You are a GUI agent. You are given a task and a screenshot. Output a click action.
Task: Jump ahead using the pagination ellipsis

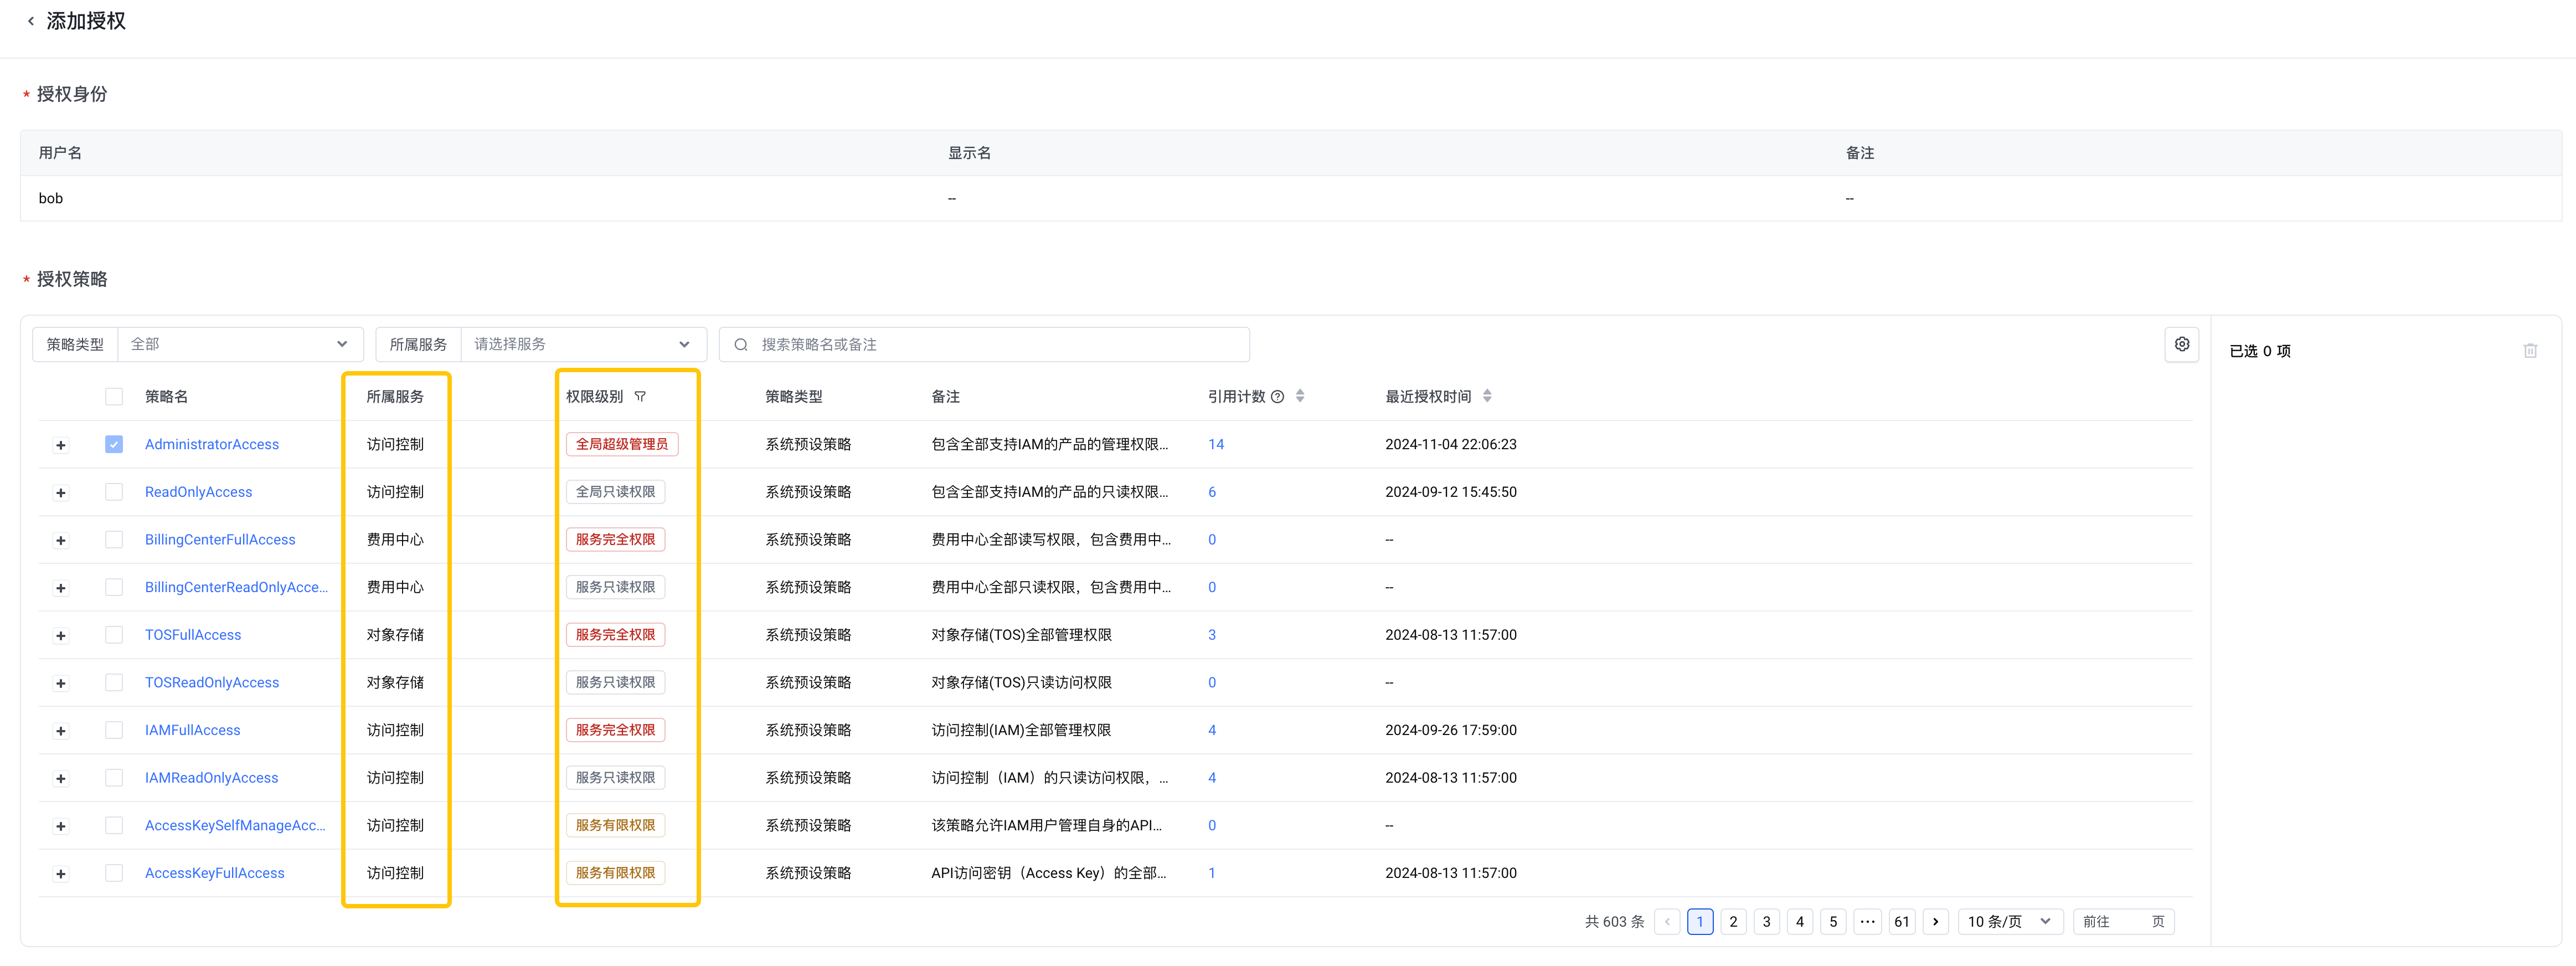[1867, 922]
